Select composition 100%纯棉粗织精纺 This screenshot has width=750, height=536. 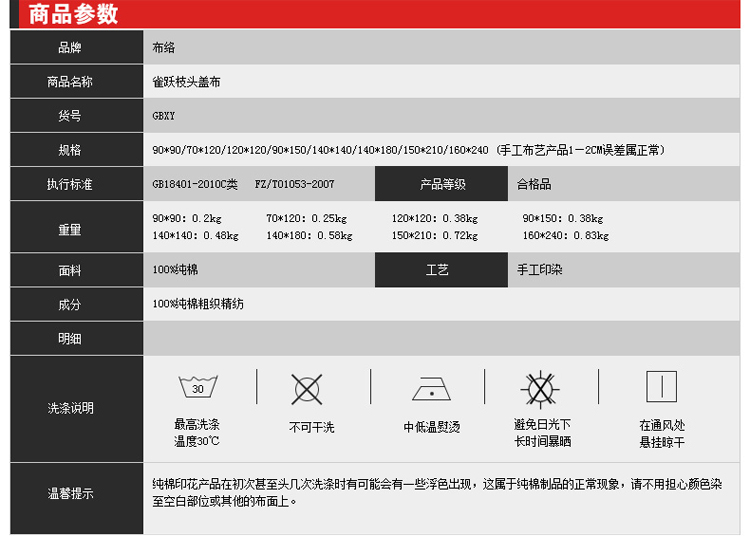[x=198, y=304]
